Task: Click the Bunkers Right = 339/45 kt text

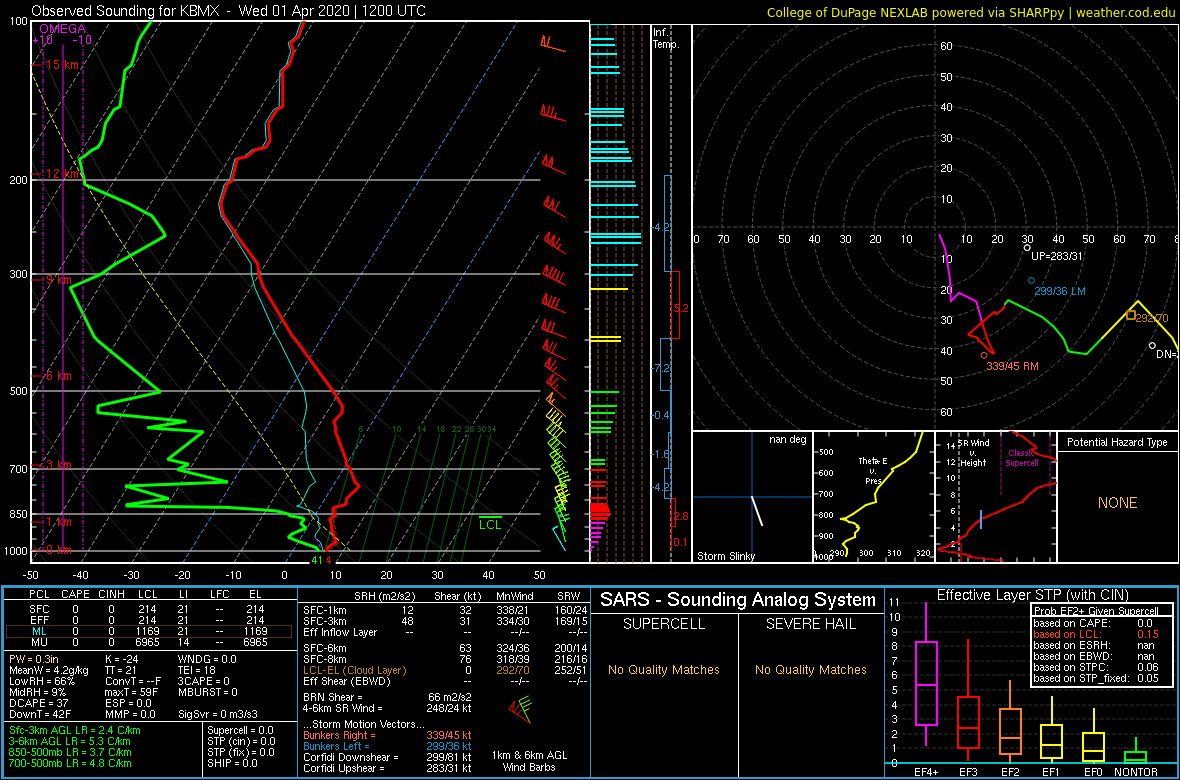Action: (387, 736)
